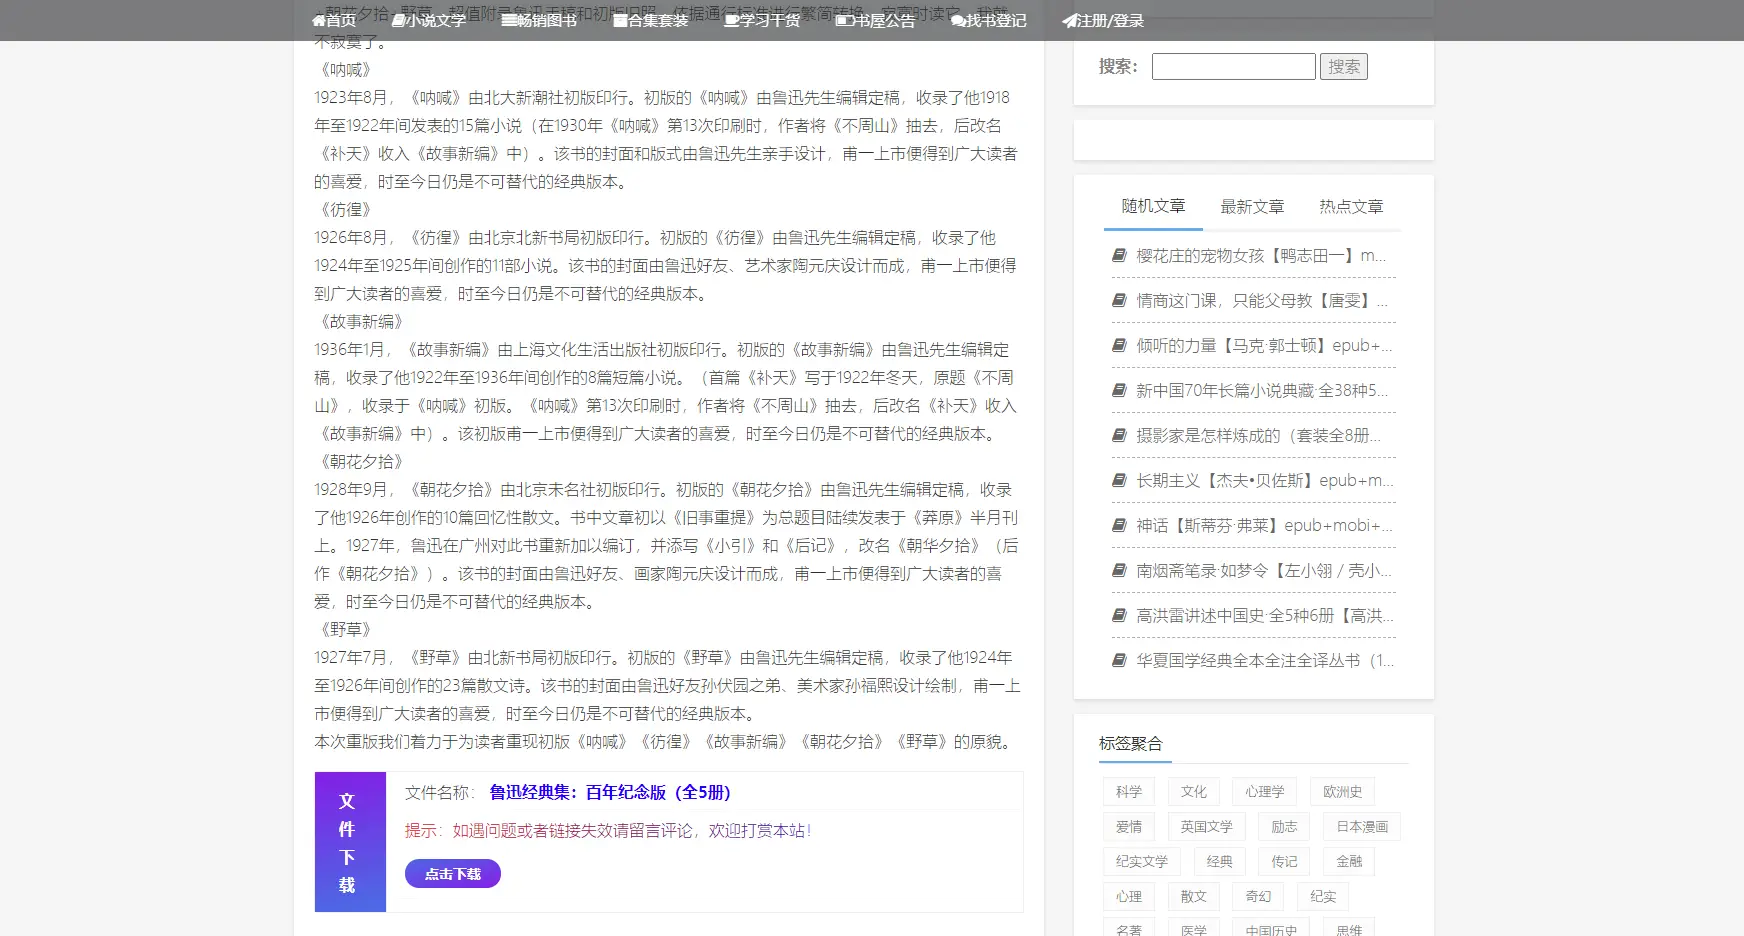1744x936 pixels.
Task: Click book icon beside 樱花庄的宠物女孩 article
Action: click(x=1119, y=255)
